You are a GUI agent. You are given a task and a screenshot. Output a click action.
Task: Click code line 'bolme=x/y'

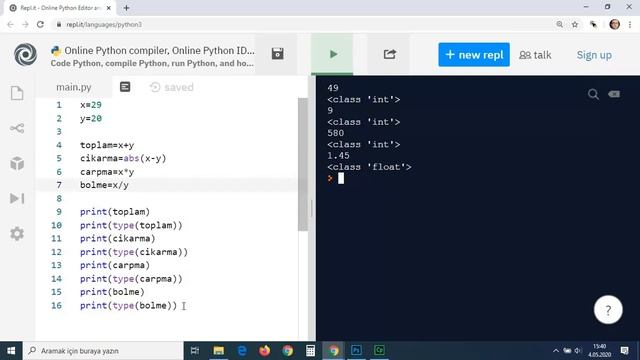point(104,185)
